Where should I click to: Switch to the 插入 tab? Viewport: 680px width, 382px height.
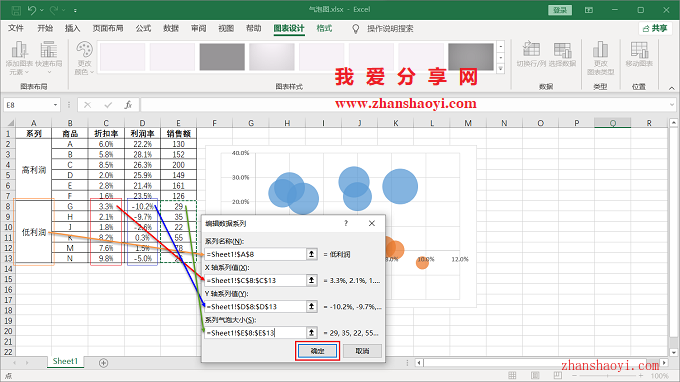pos(72,28)
